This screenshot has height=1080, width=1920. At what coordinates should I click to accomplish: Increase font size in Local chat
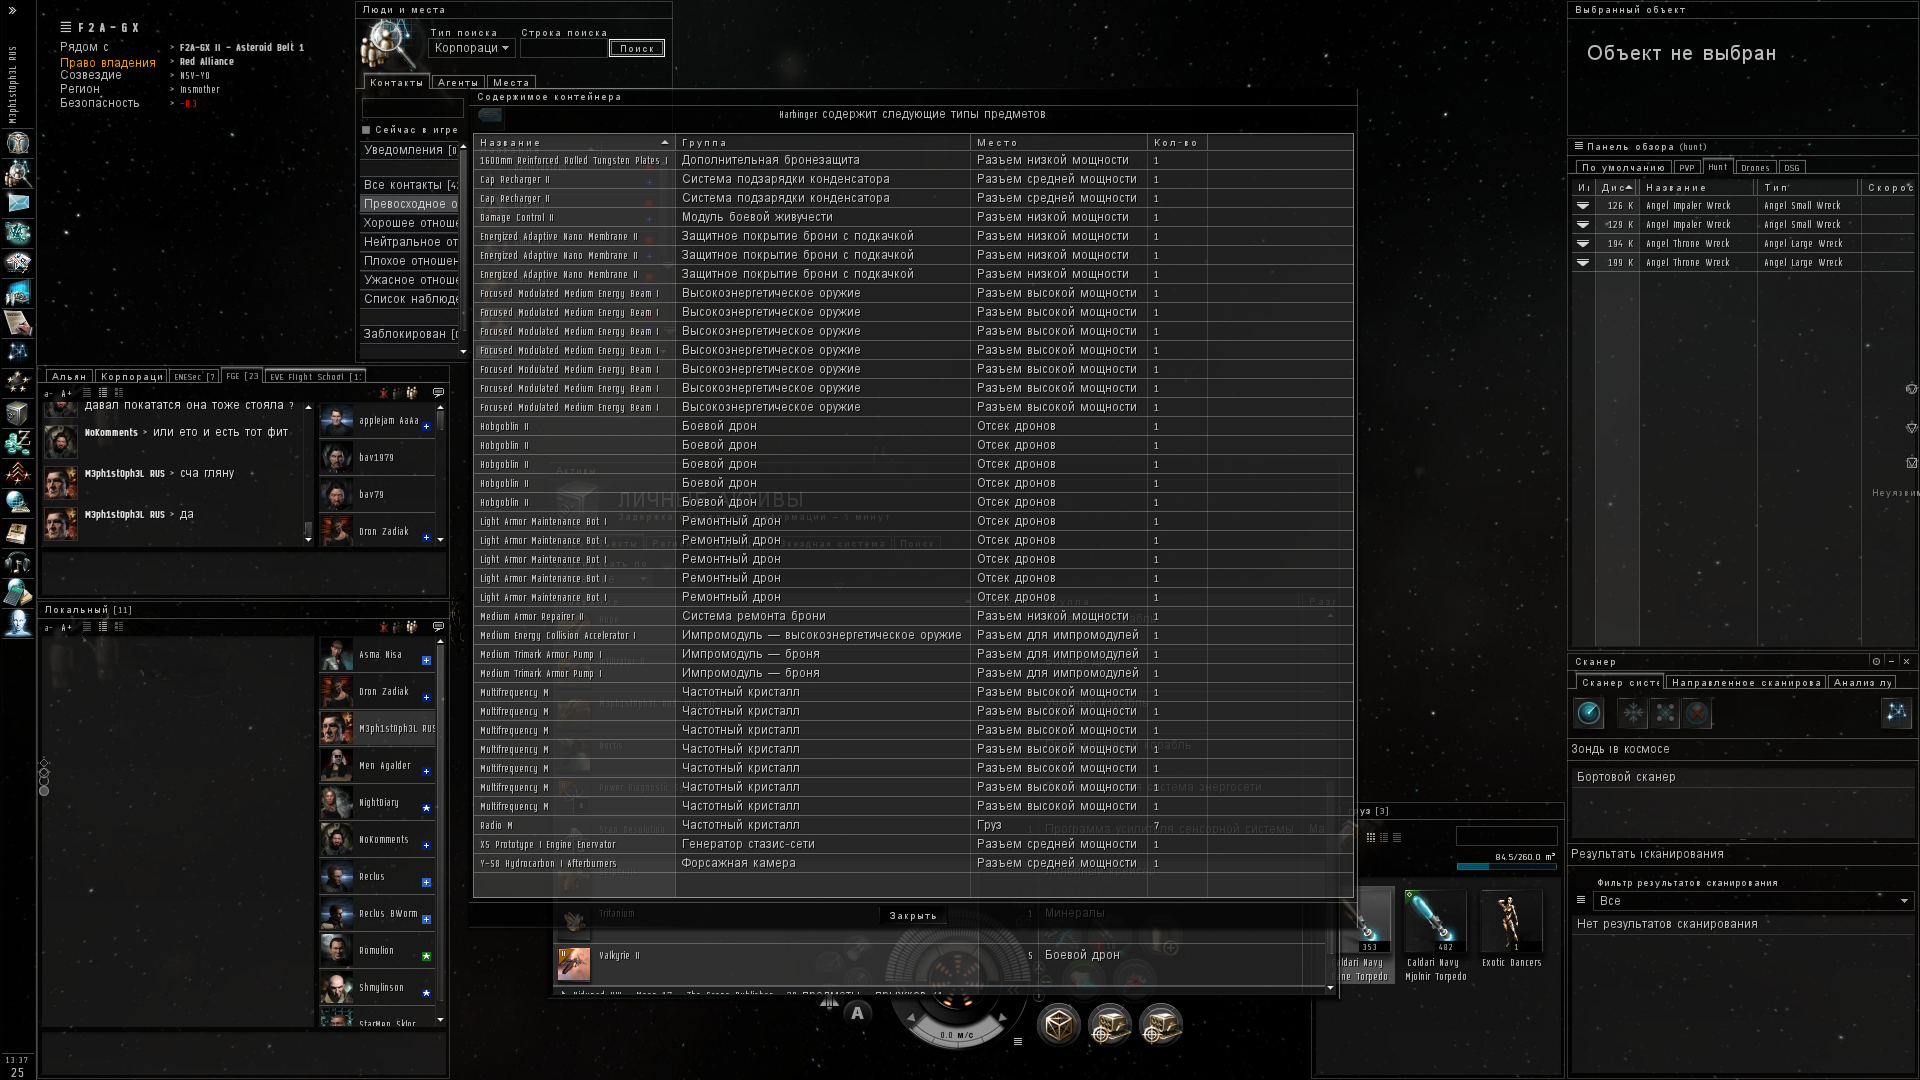66,628
